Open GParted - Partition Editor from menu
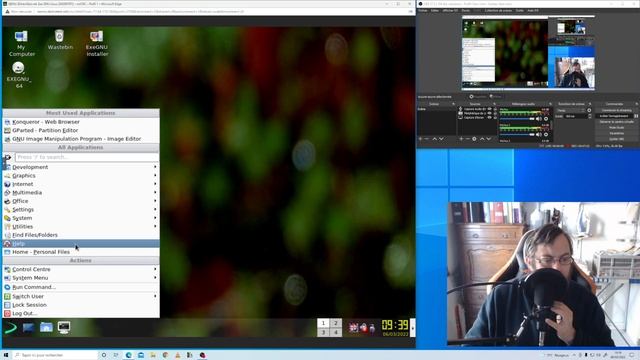Image resolution: width=640 pixels, height=360 pixels. pyautogui.click(x=81, y=130)
